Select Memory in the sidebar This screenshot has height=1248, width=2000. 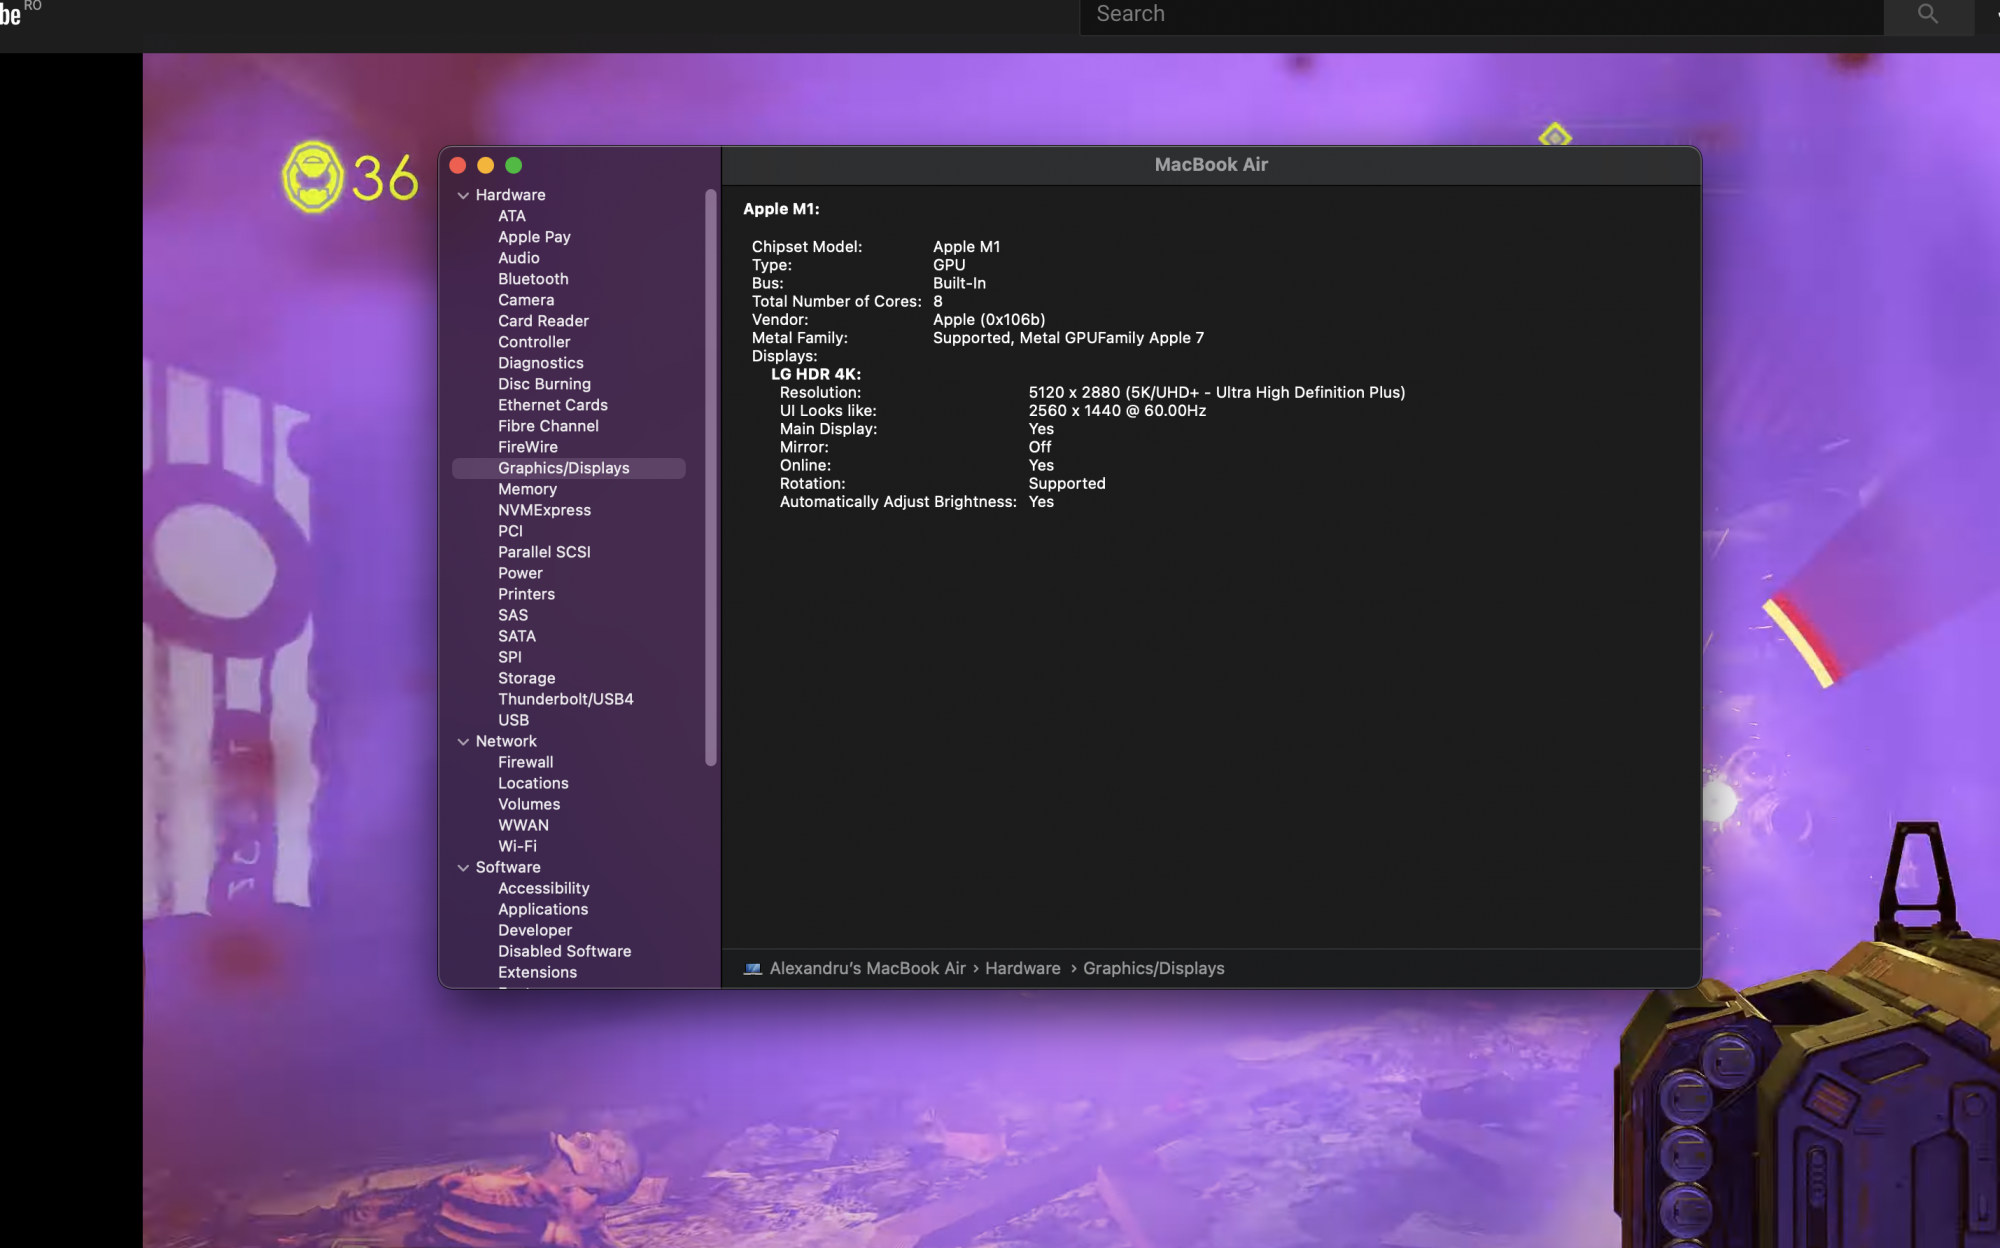(x=527, y=489)
